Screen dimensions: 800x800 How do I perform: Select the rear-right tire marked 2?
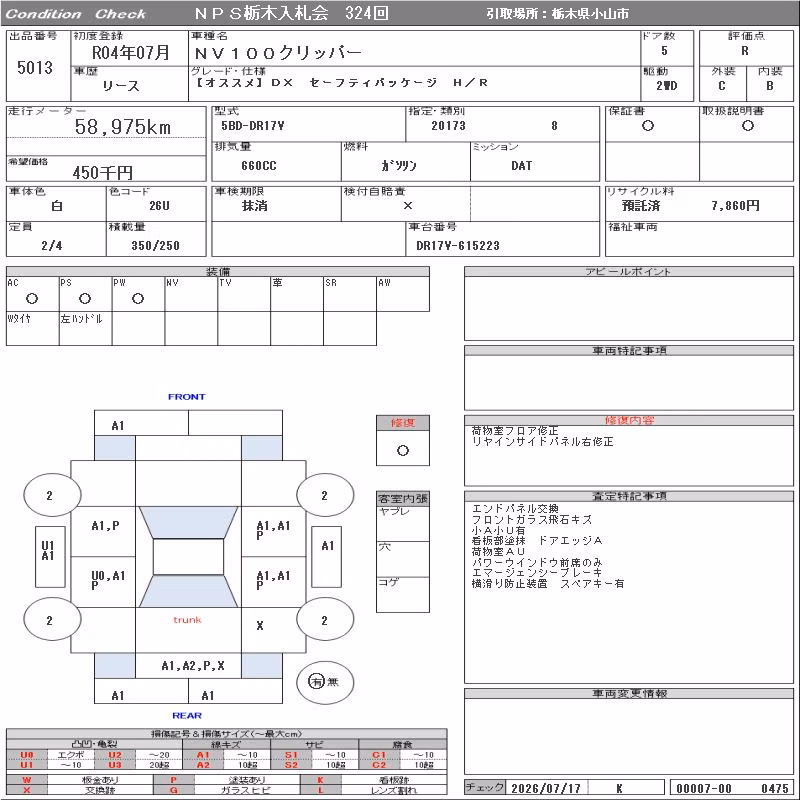(325, 619)
